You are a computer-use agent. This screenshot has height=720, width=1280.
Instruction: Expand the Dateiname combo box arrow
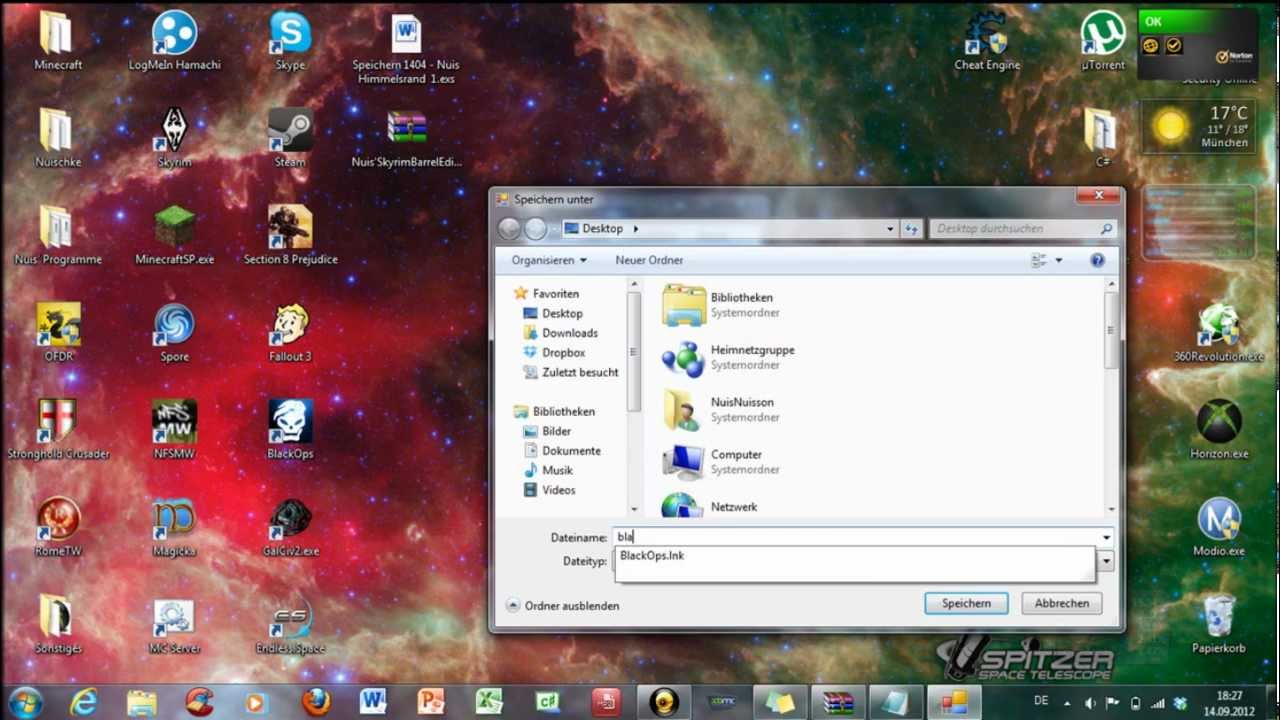(x=1106, y=538)
